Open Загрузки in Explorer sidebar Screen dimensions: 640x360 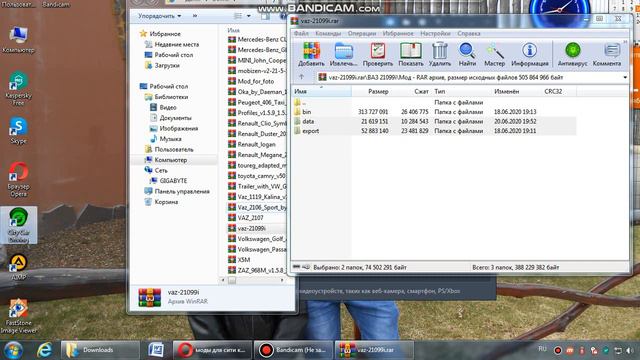tap(167, 65)
